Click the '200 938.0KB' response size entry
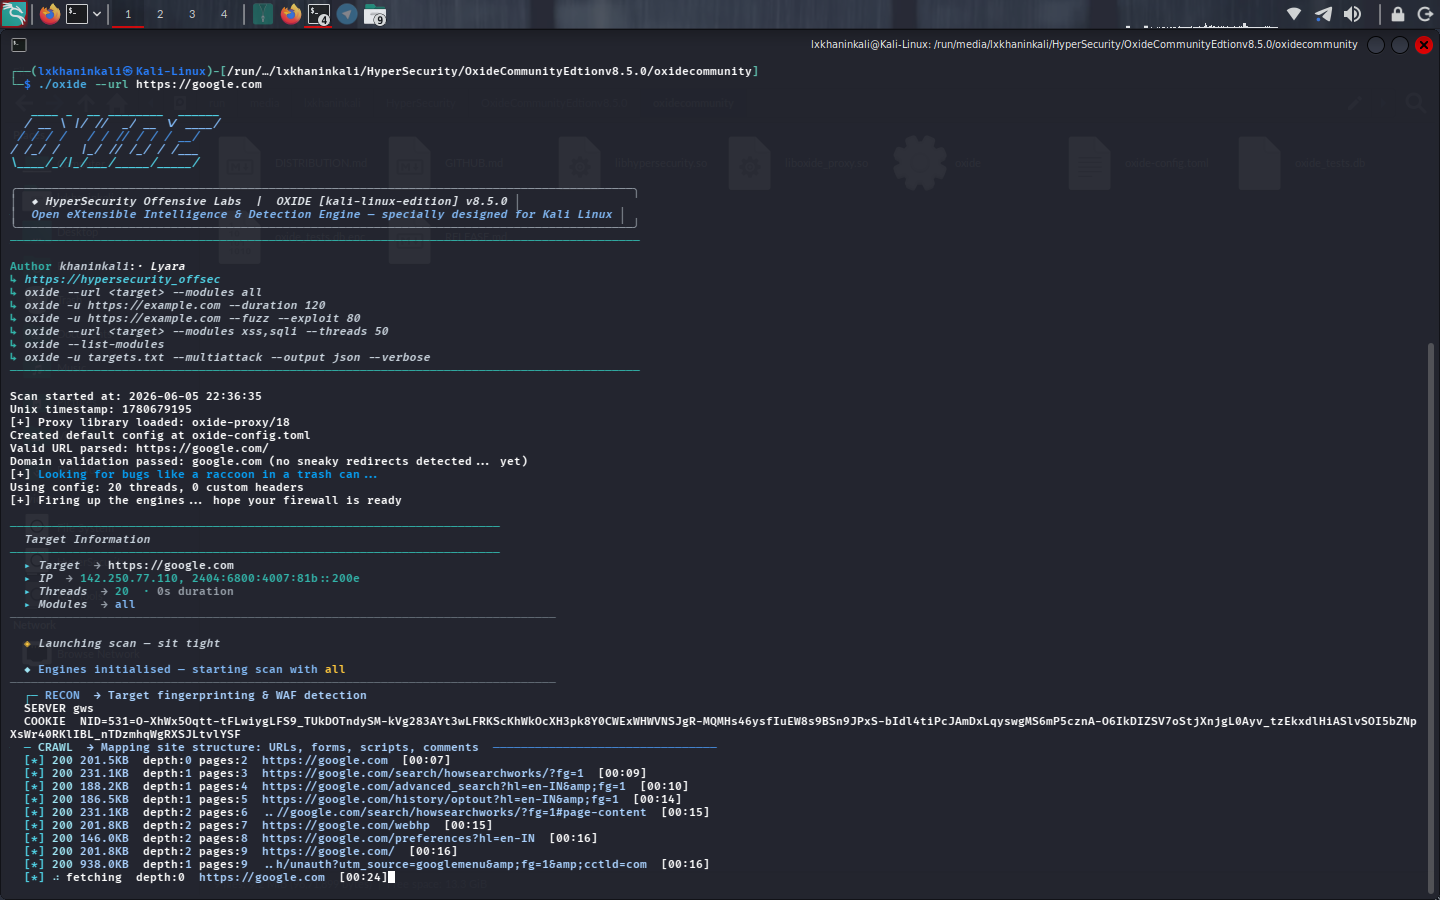This screenshot has height=900, width=1440. click(90, 865)
